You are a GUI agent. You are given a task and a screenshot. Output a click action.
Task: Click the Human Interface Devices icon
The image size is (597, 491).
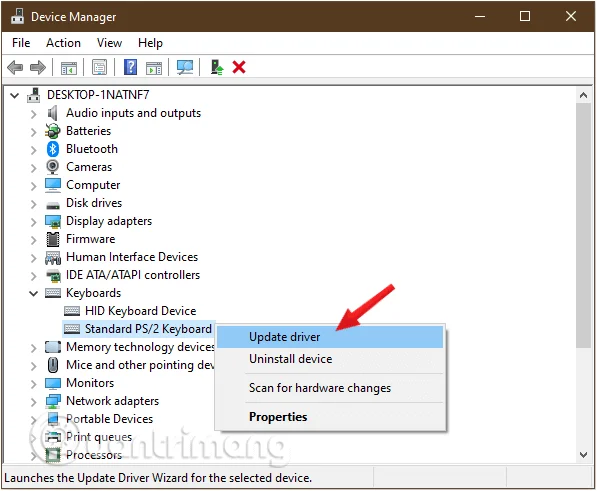(53, 258)
